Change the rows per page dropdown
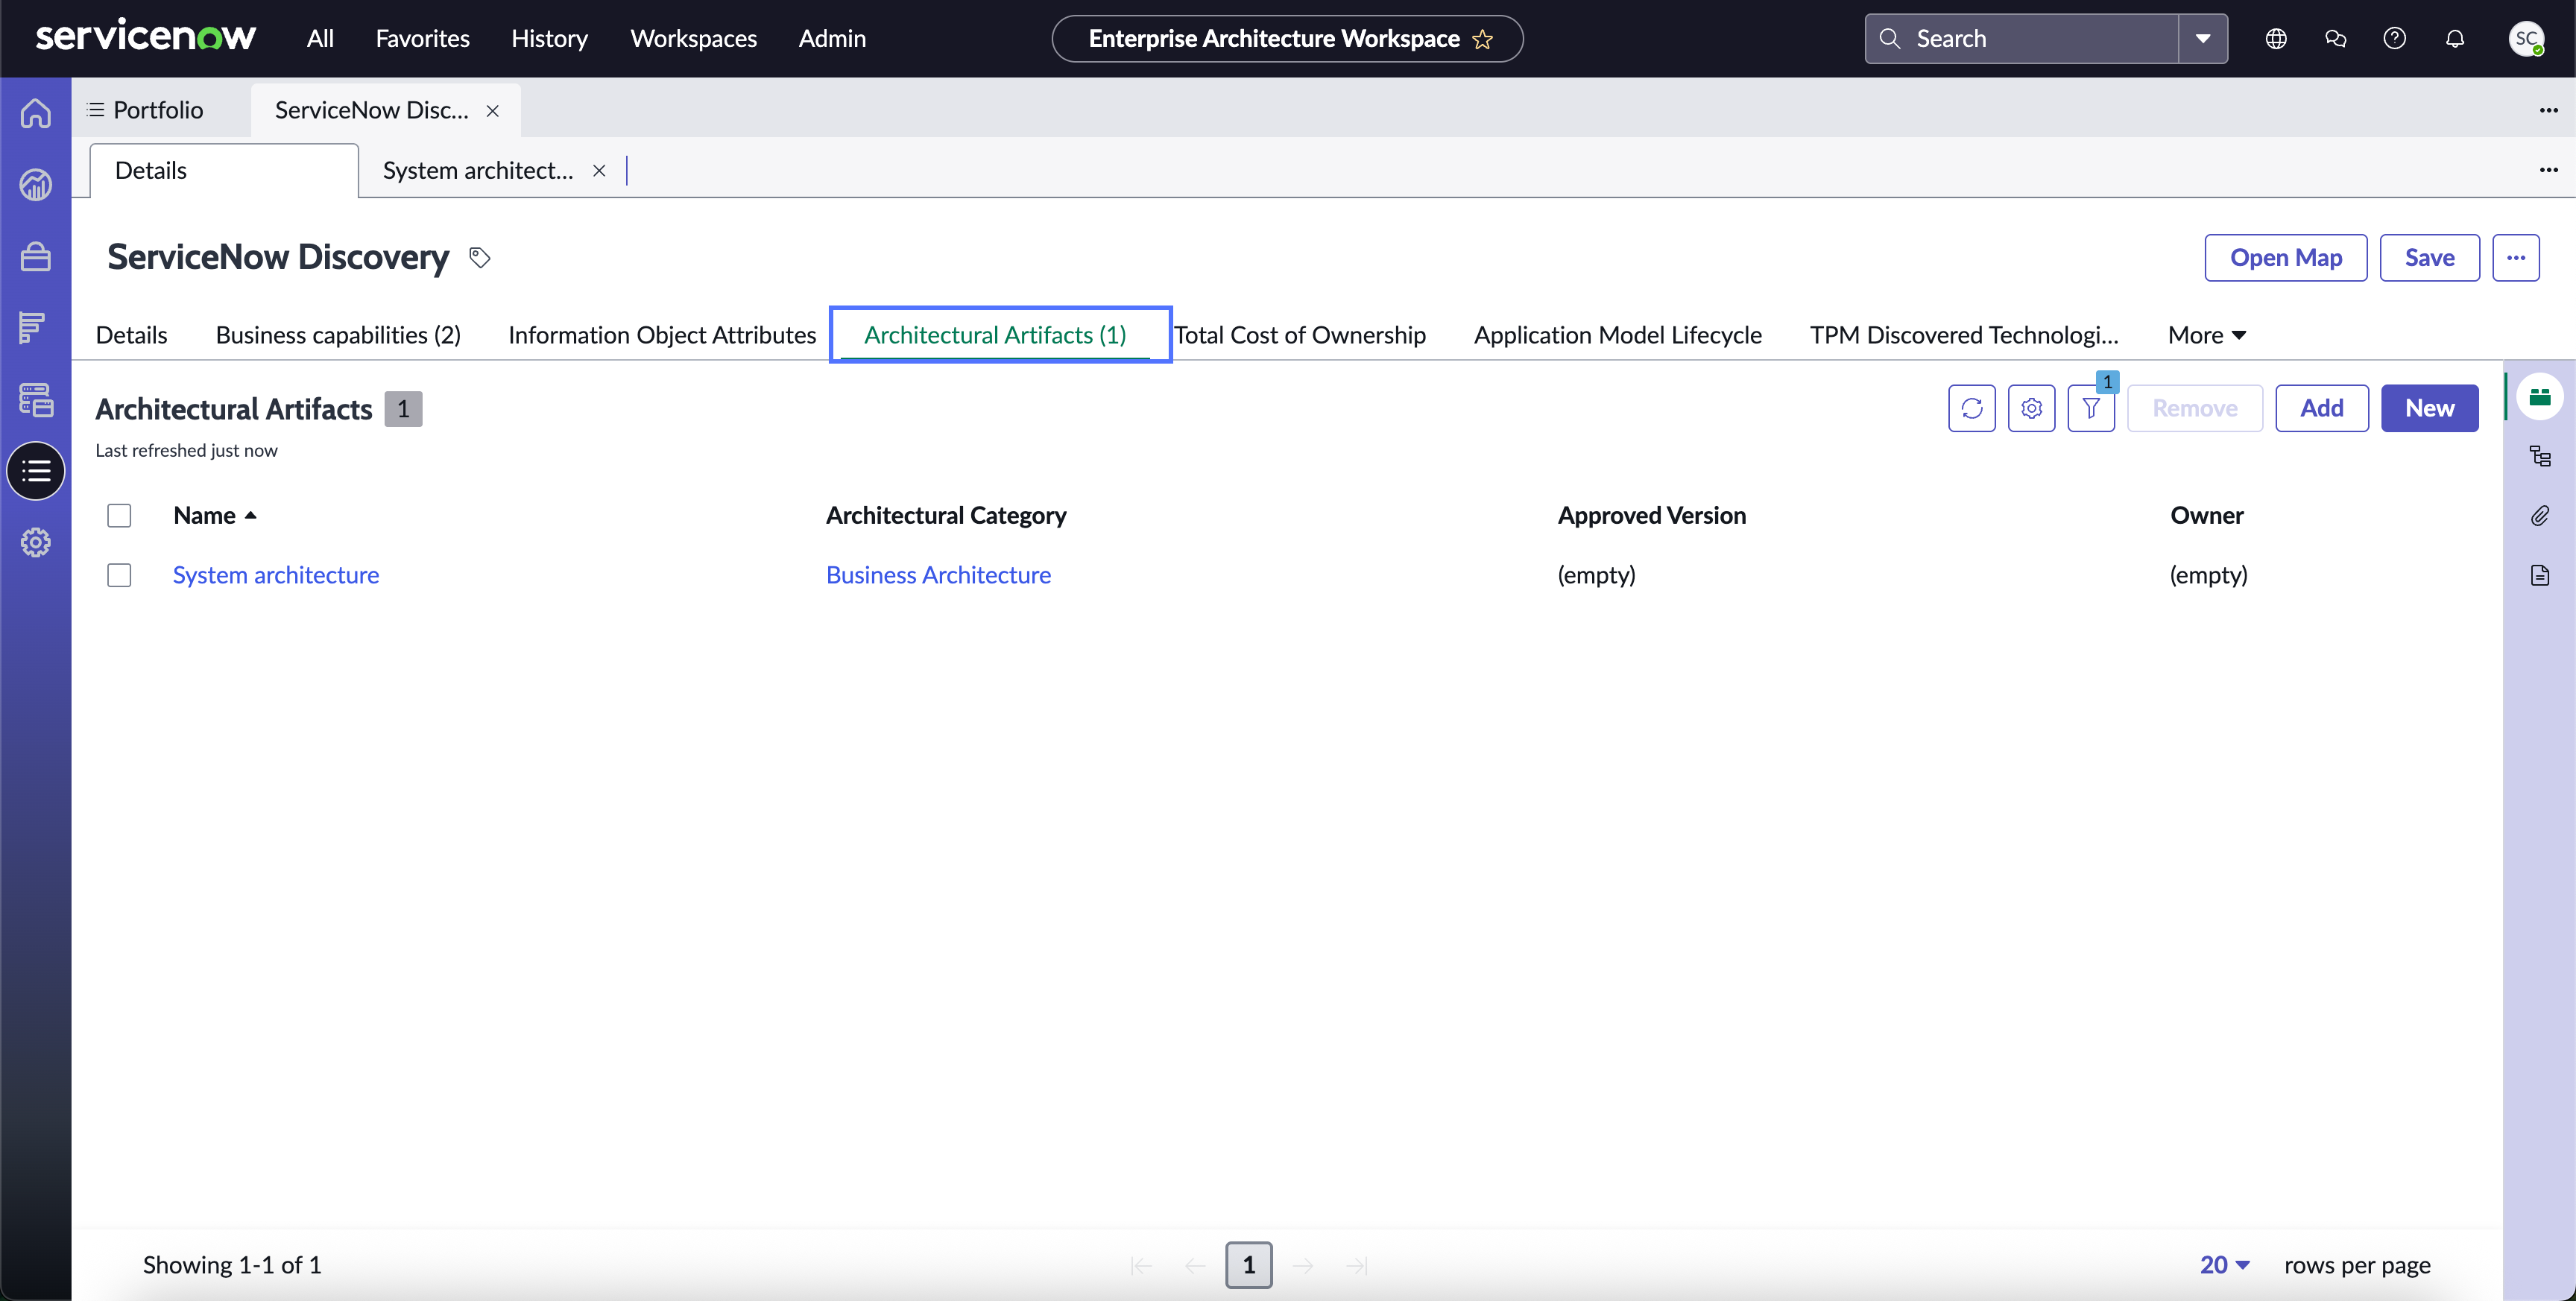2576x1301 pixels. 2225,1265
